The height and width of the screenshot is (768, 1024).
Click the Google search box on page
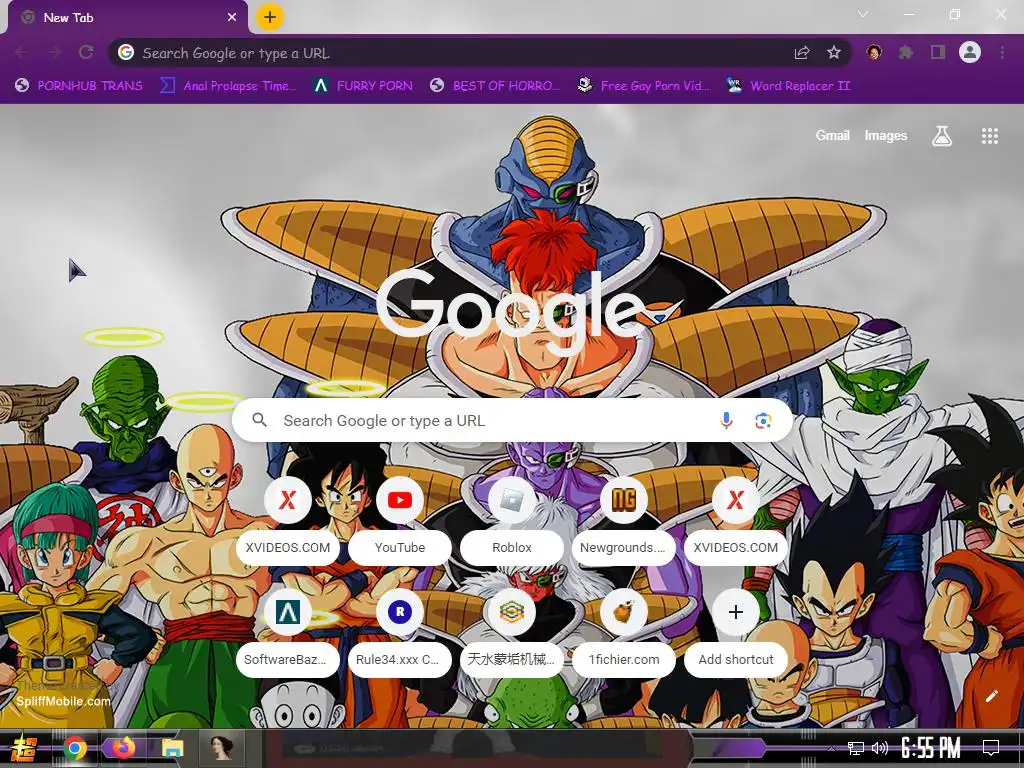[512, 420]
